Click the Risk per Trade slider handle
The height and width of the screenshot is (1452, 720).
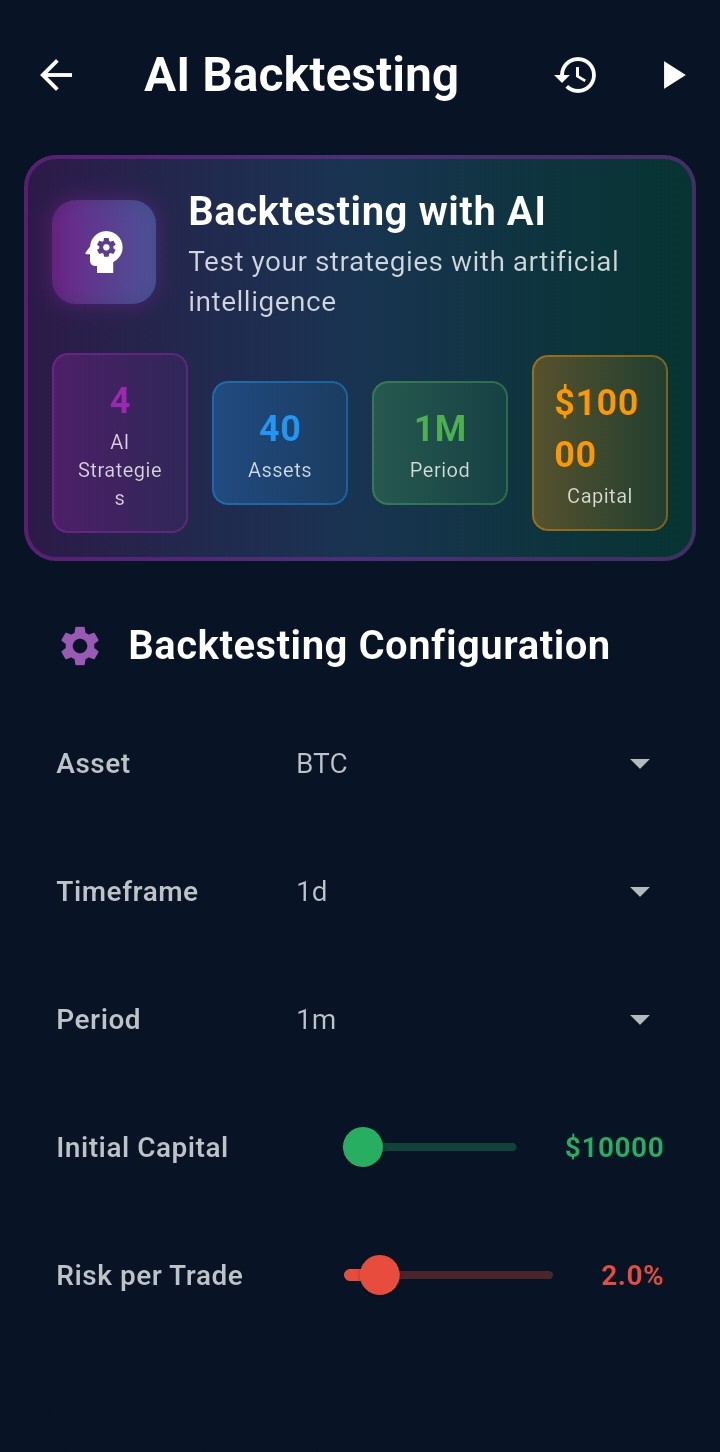[x=379, y=1275]
